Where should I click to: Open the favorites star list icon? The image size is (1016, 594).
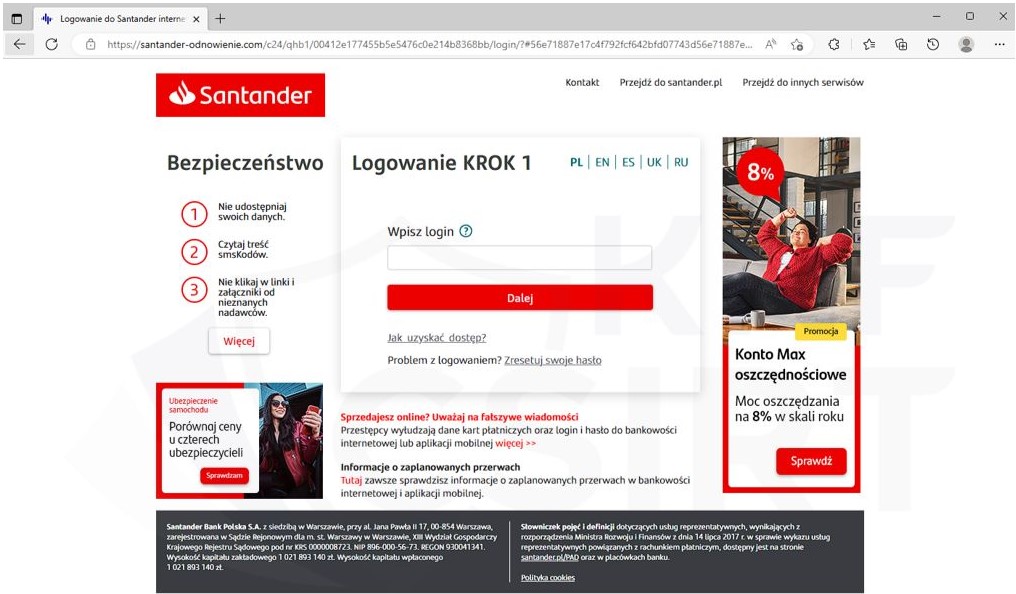[869, 44]
